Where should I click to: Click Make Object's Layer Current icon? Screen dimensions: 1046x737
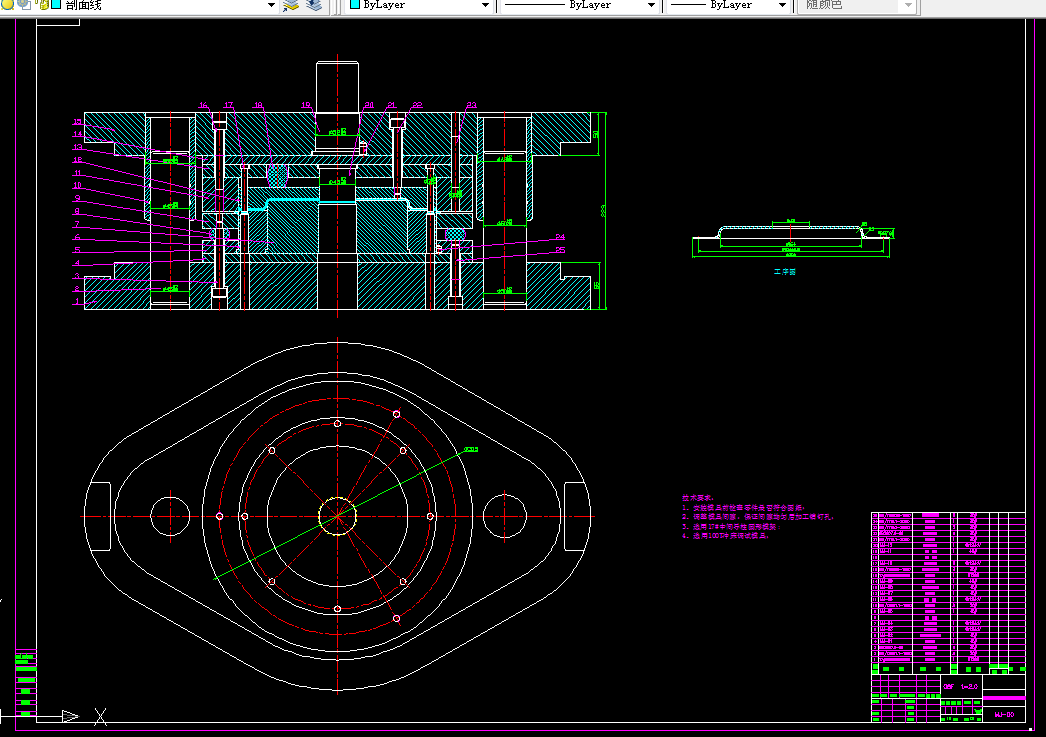coord(291,5)
